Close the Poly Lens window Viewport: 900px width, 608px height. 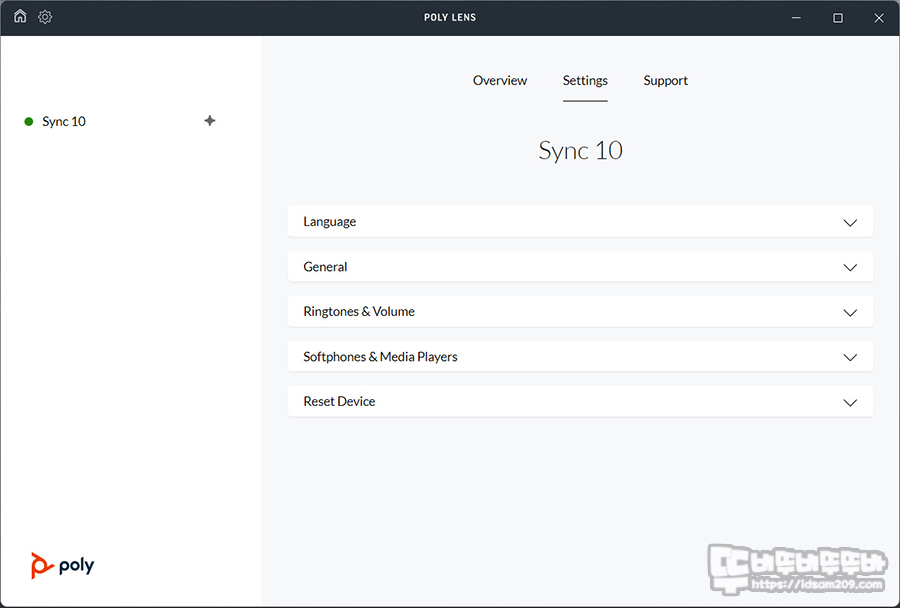coord(879,18)
